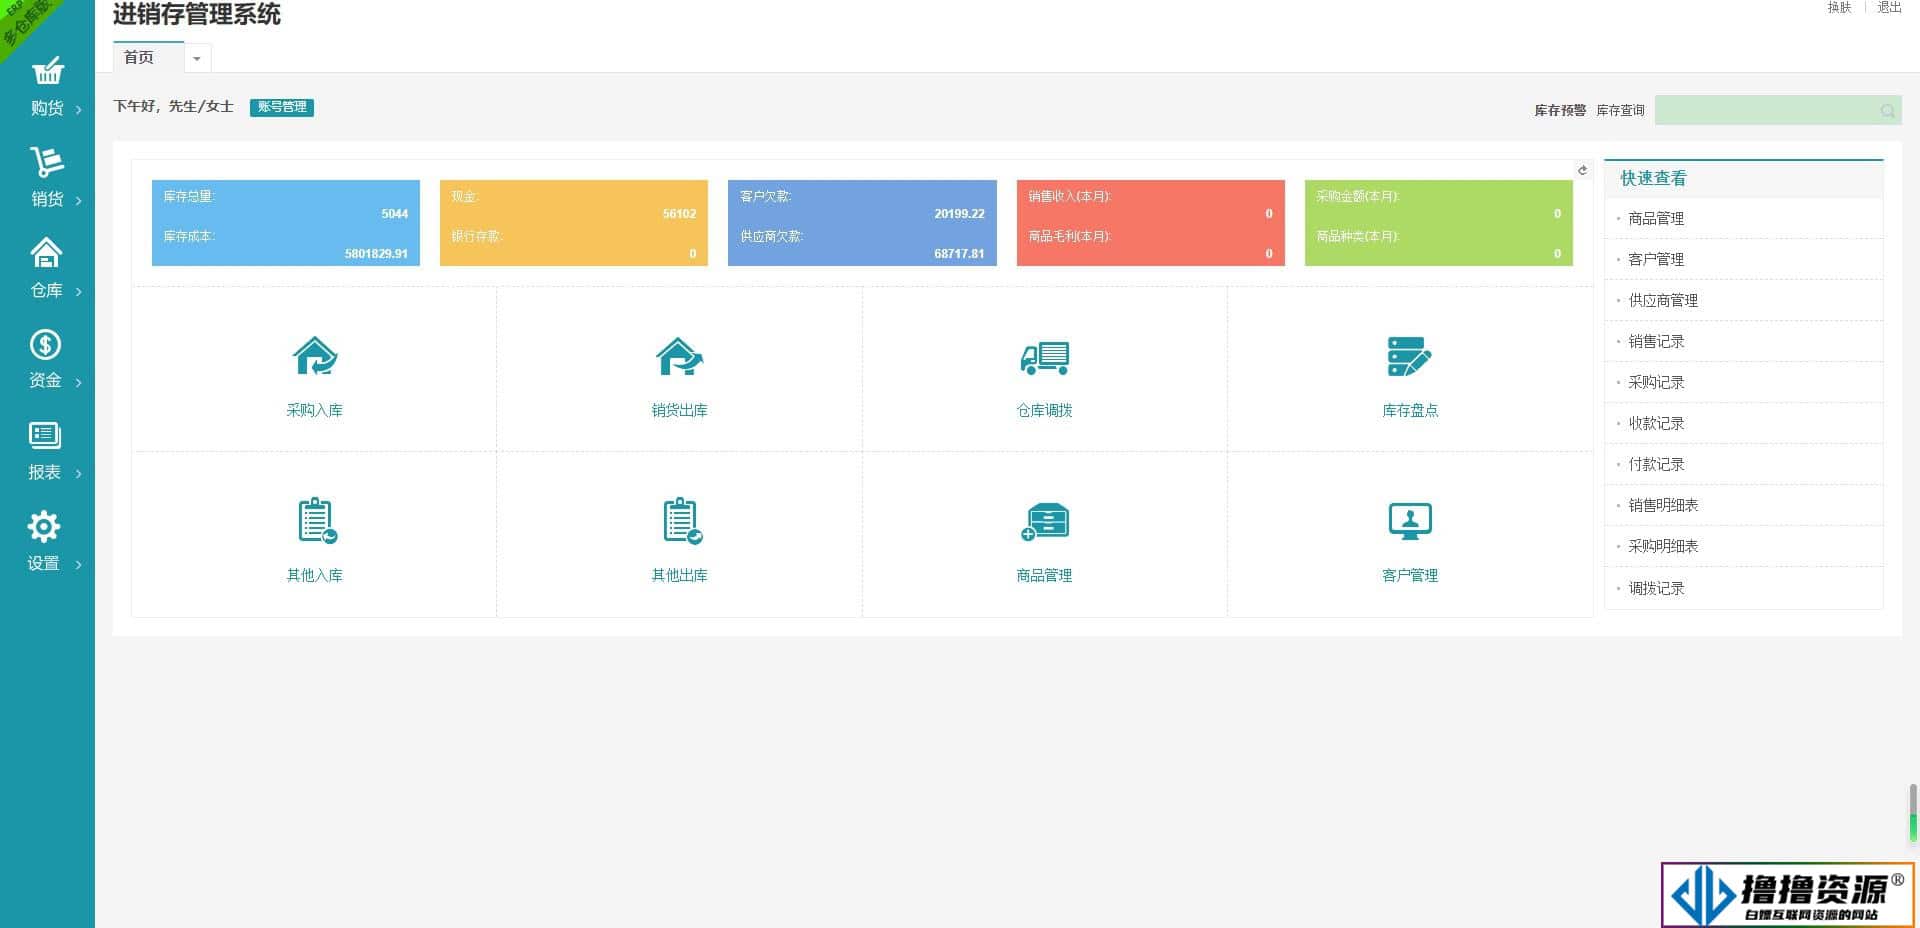Click the 账号管理 button
This screenshot has height=928, width=1920.
click(x=282, y=107)
